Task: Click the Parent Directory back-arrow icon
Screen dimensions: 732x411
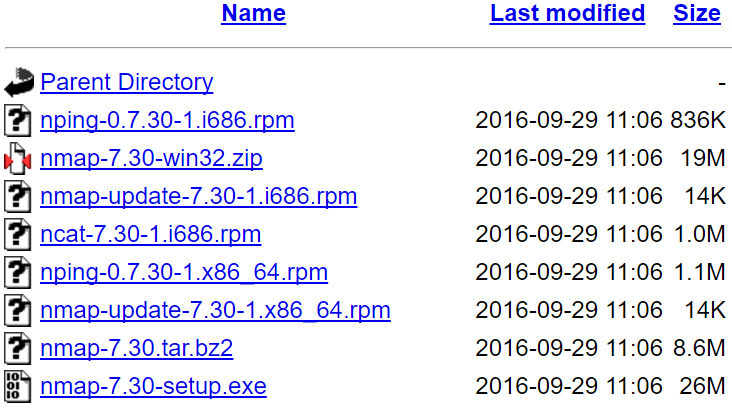Action: 19,83
